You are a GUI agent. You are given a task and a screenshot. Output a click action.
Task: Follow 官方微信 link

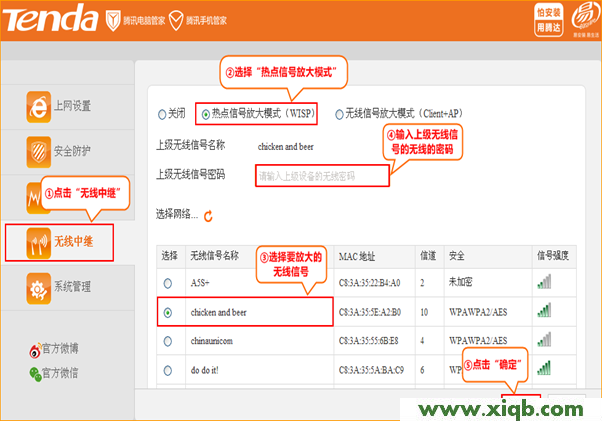[x=60, y=373]
